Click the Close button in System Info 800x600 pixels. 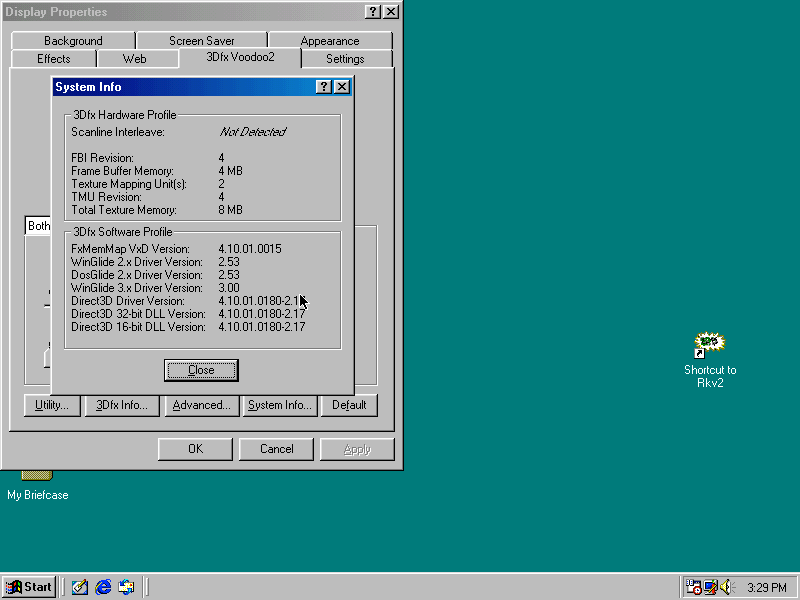pyautogui.click(x=201, y=370)
